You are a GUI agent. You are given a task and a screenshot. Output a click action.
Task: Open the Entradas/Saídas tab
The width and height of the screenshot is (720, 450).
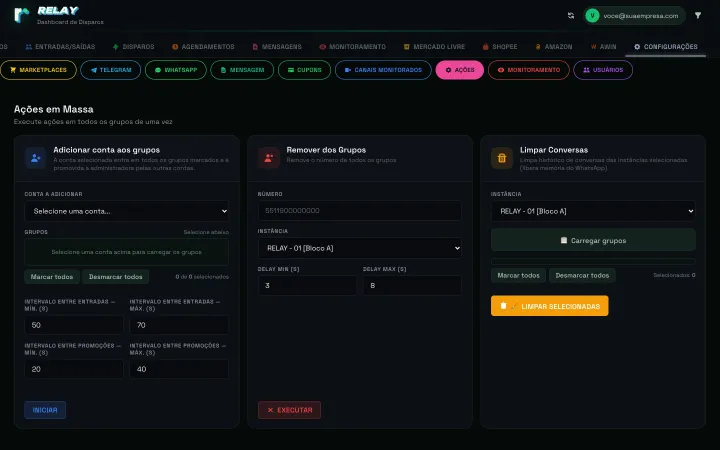pos(60,47)
